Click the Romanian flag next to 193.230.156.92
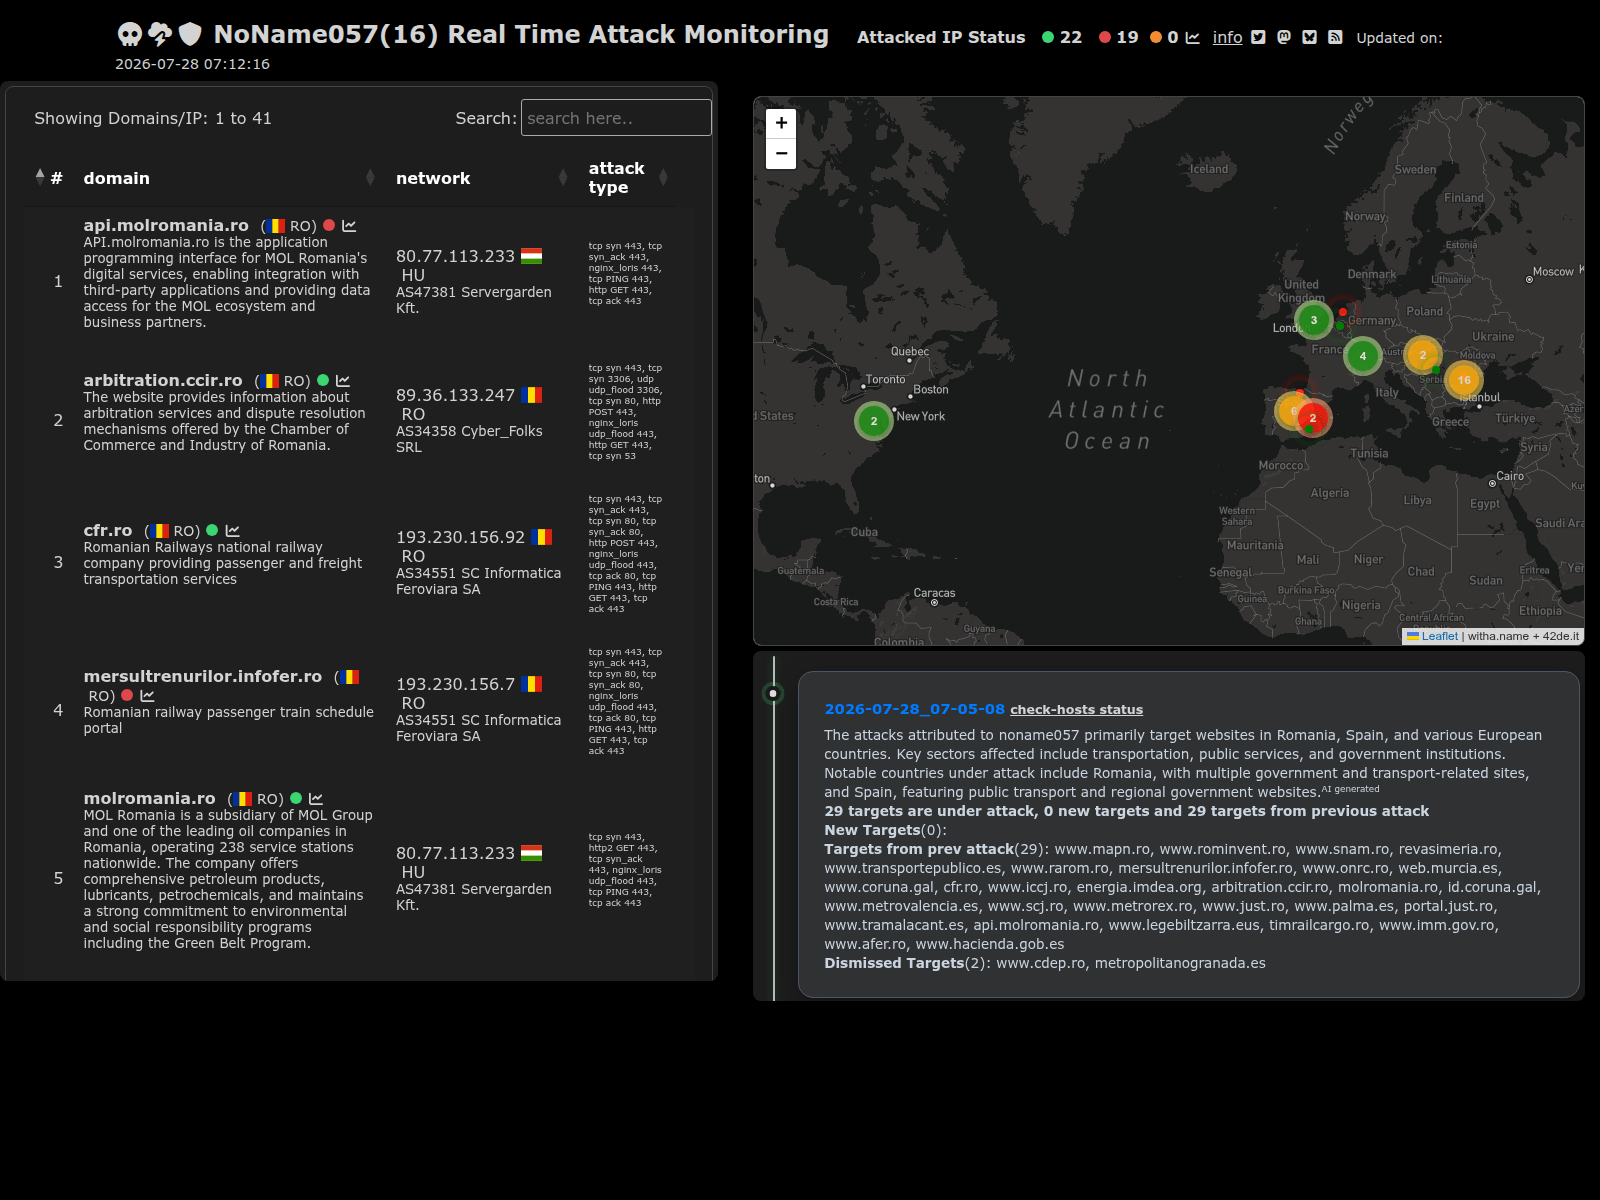Viewport: 1600px width, 1200px height. [x=541, y=537]
